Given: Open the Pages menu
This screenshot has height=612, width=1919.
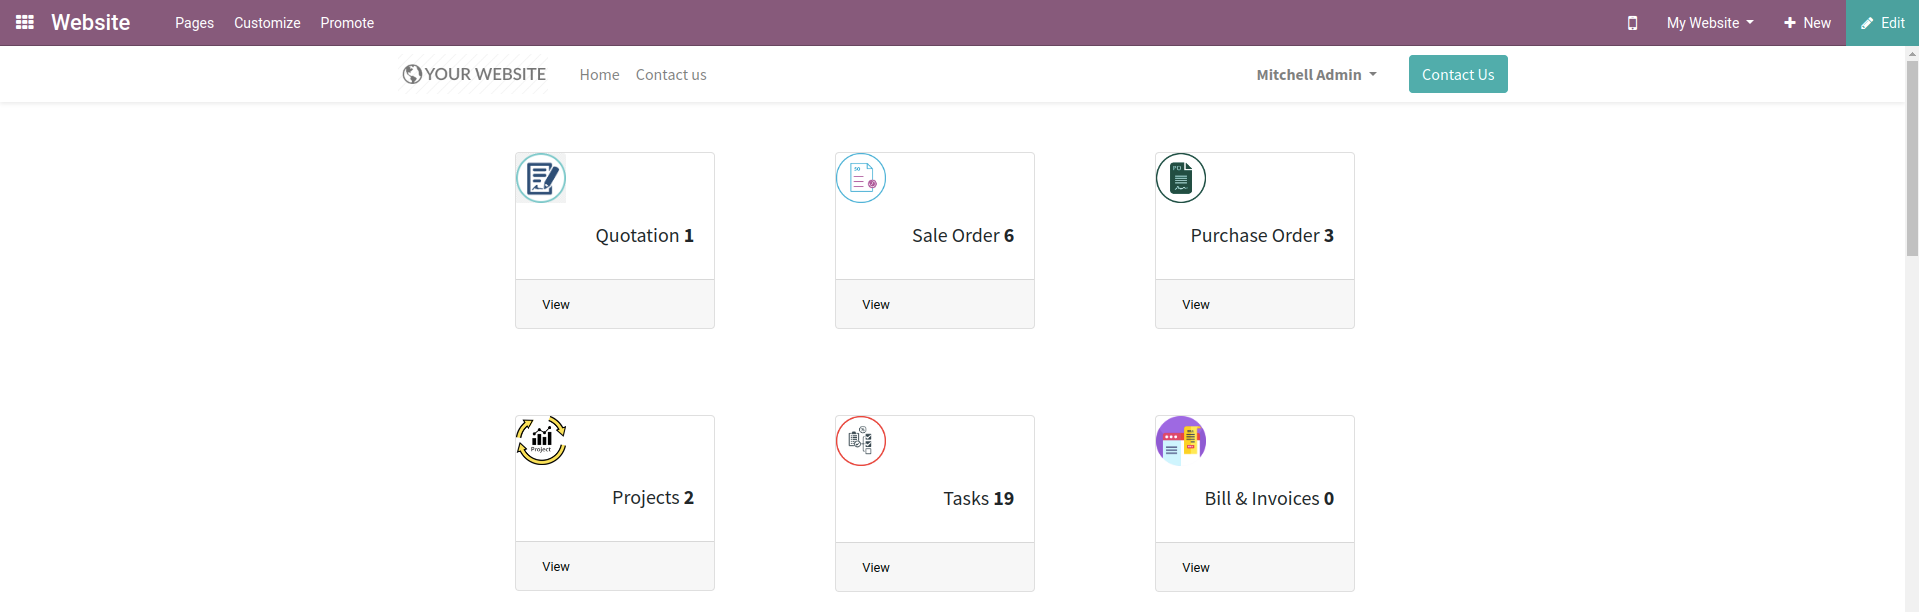Looking at the screenshot, I should (194, 23).
